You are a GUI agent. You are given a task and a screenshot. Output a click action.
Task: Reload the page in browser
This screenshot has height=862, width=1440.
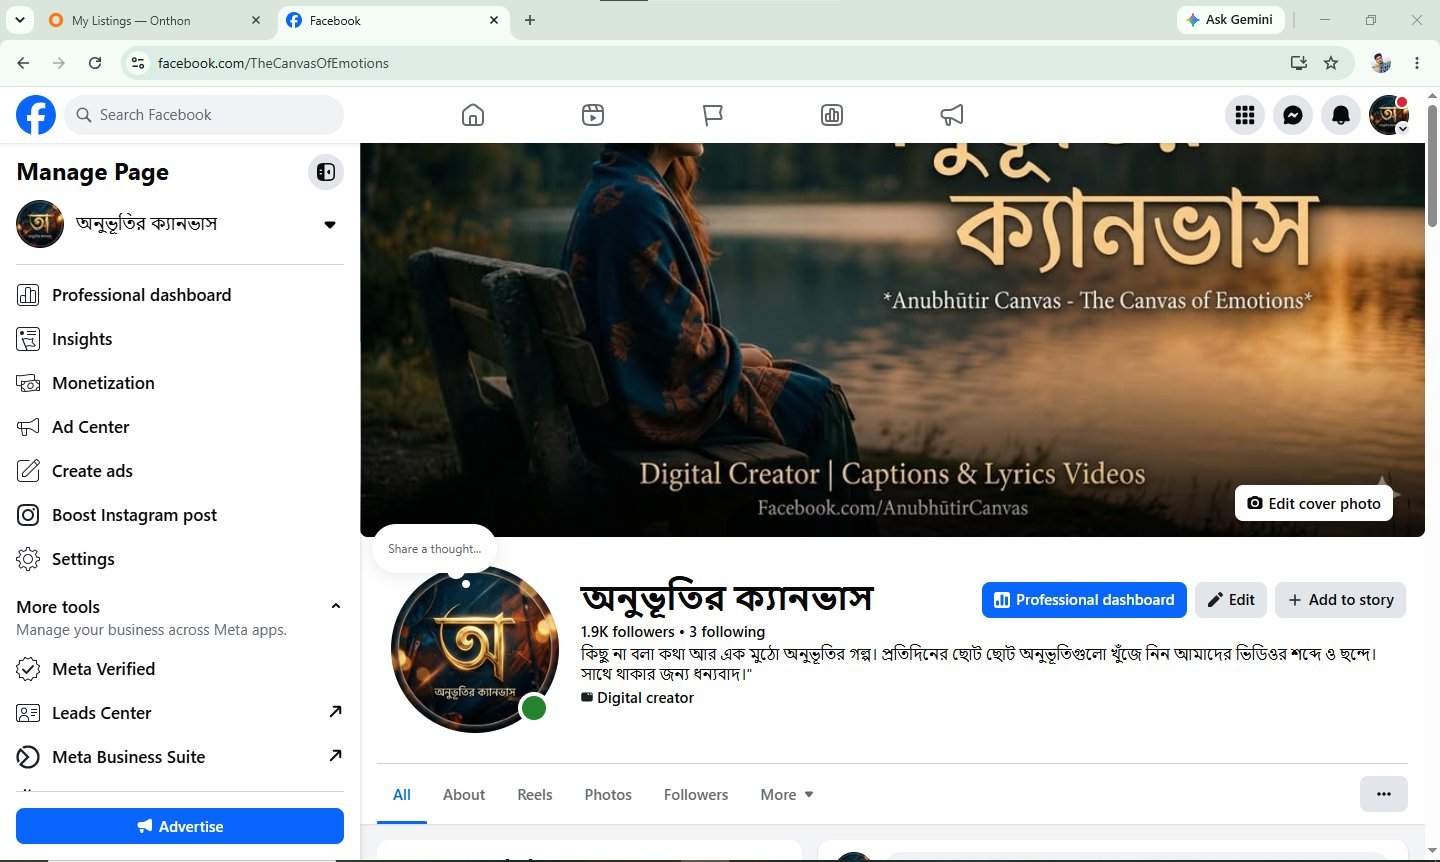point(95,63)
